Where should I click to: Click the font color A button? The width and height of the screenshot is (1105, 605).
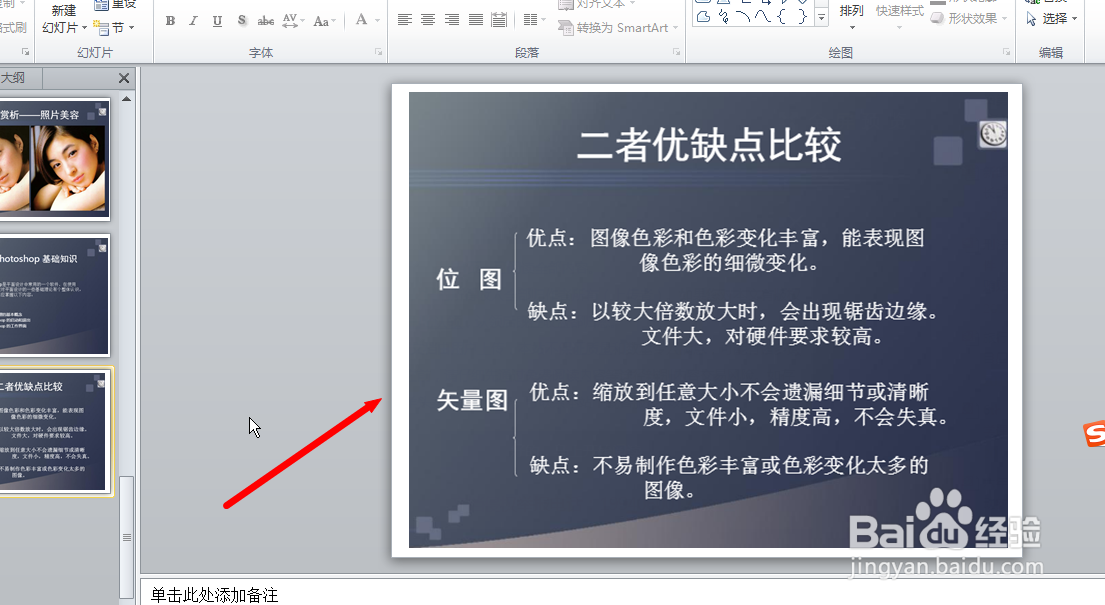click(362, 20)
